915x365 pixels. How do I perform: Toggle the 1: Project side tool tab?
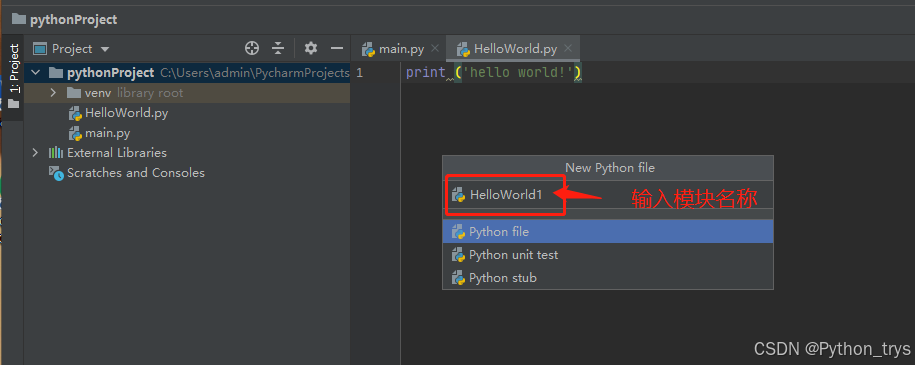pyautogui.click(x=14, y=77)
